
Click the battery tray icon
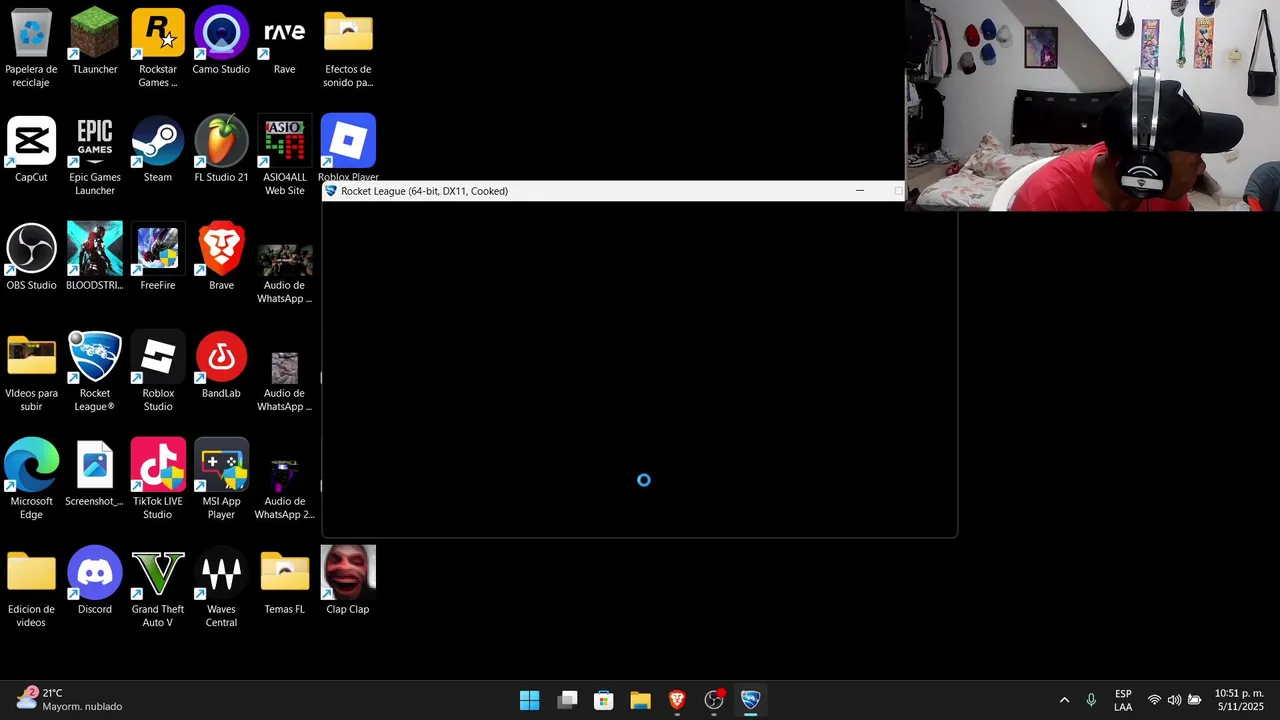coord(1194,700)
